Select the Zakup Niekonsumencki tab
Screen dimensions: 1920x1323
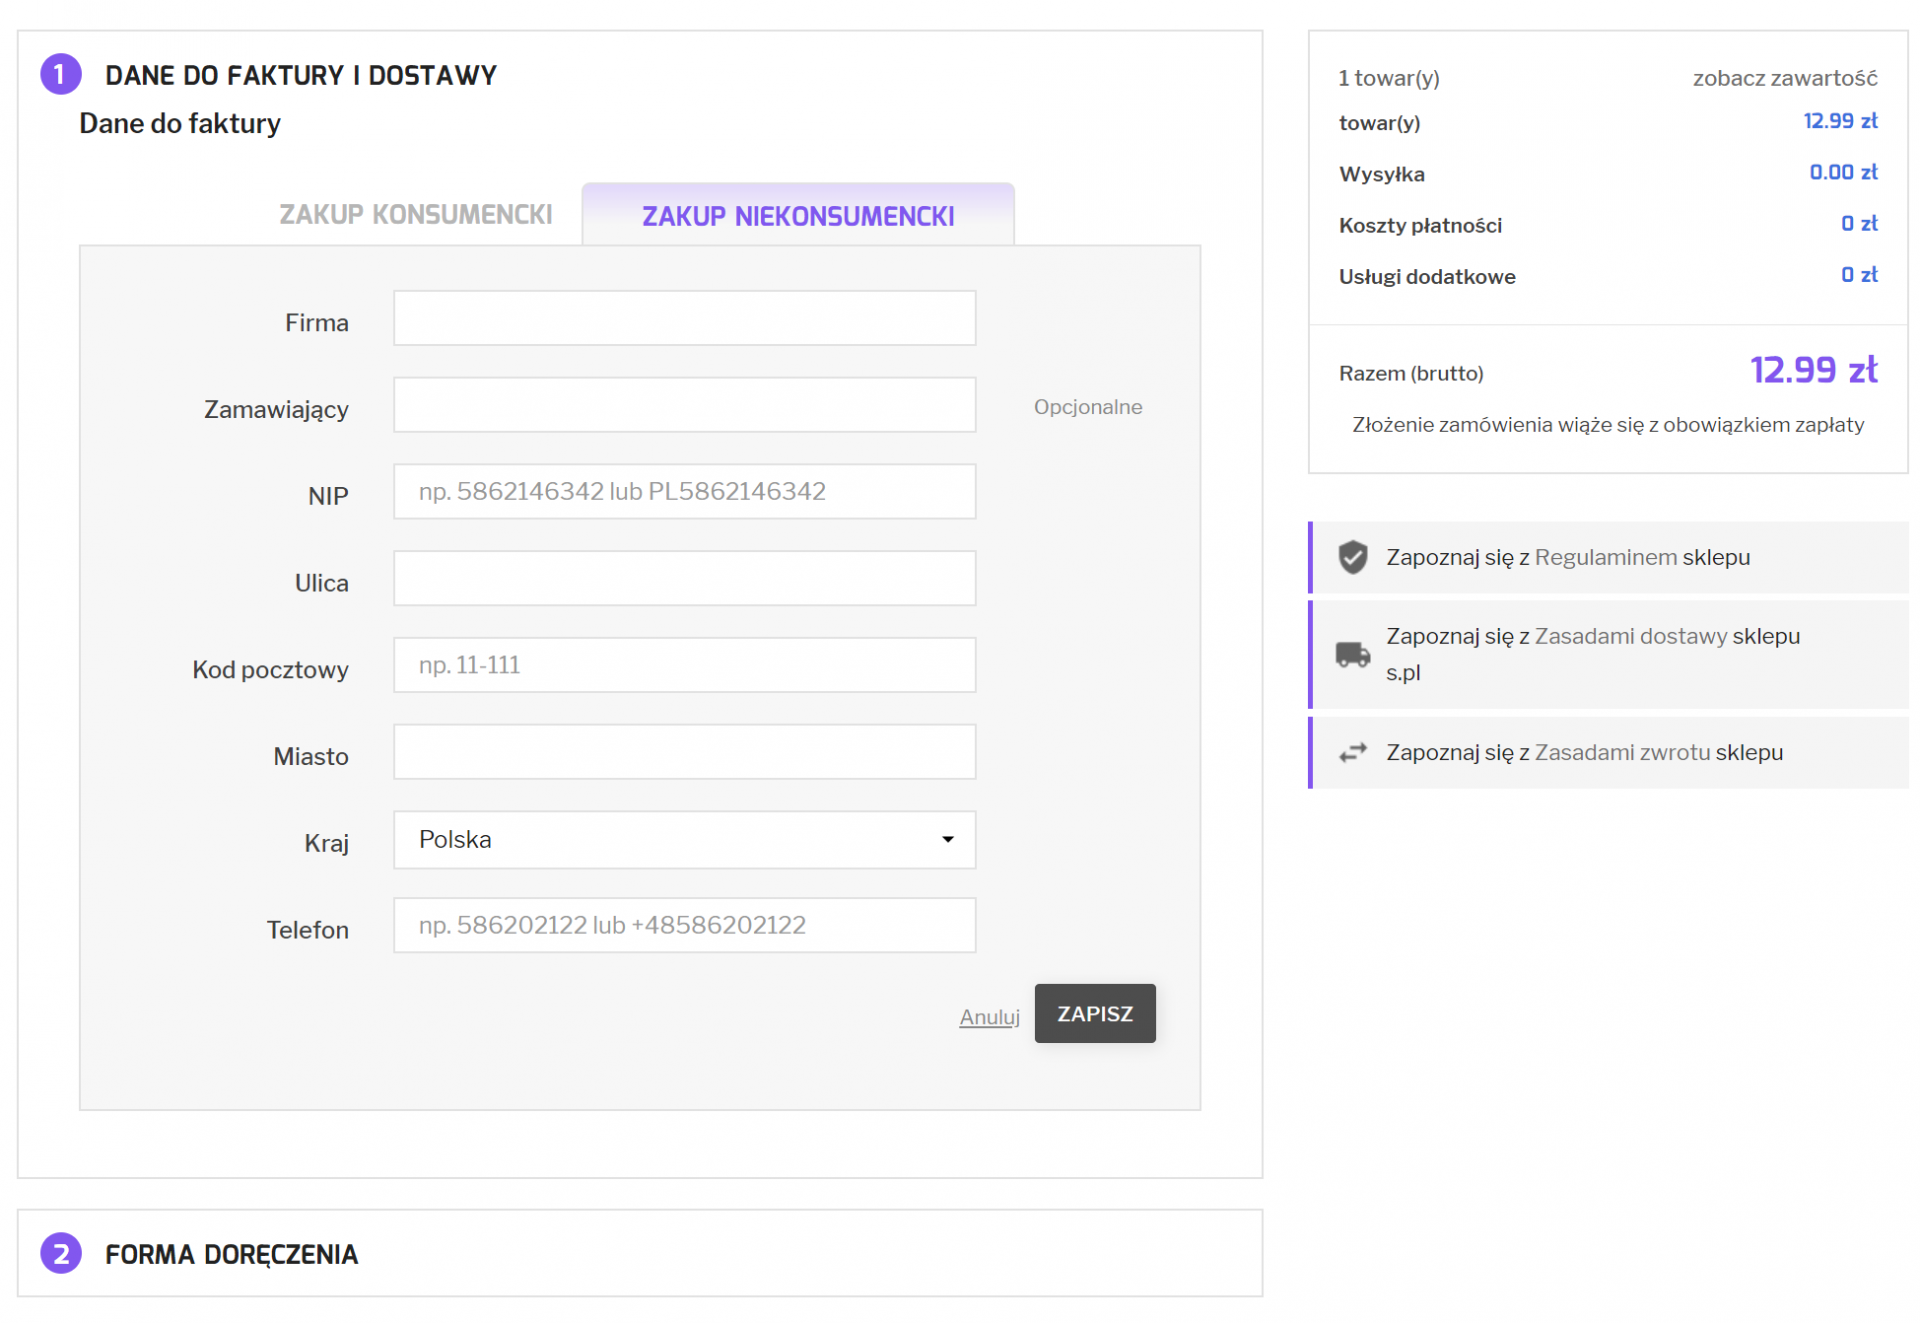pos(797,216)
